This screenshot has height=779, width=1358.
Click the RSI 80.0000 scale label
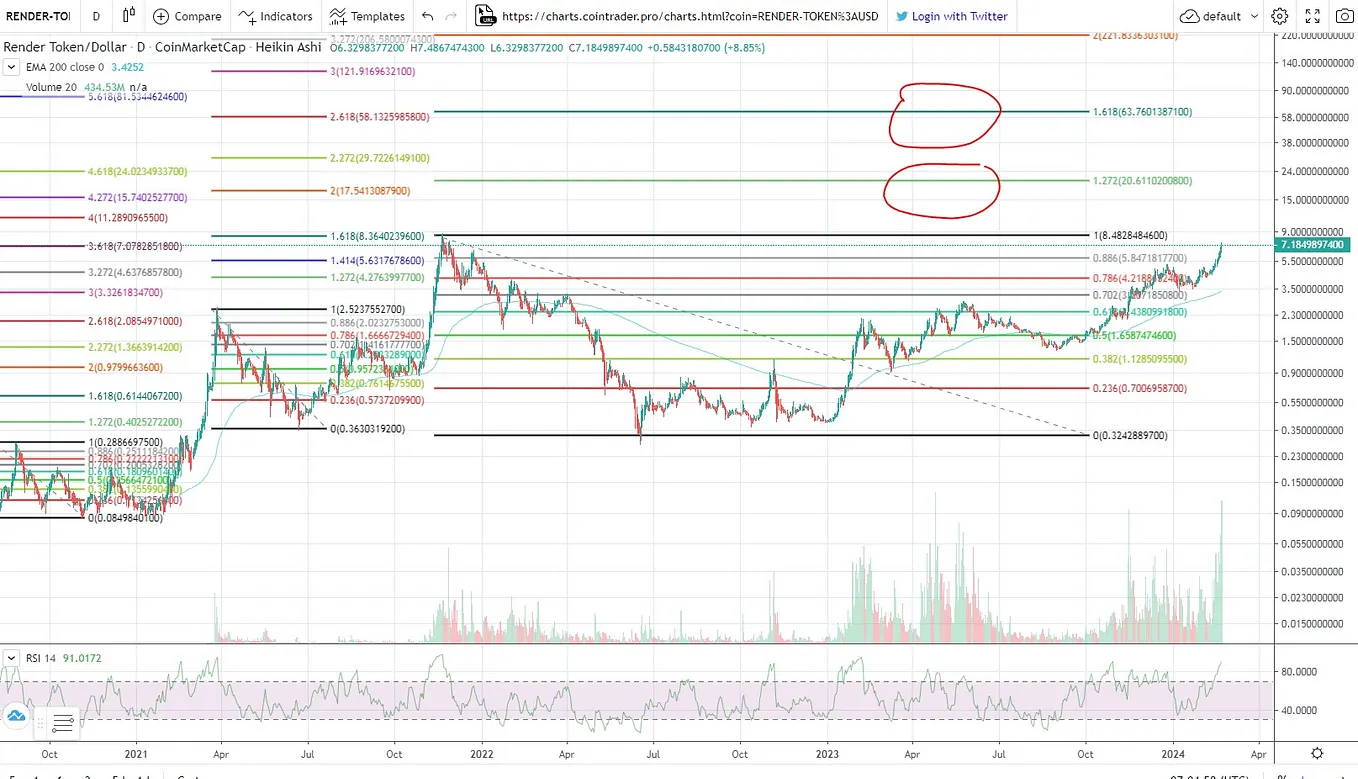tap(1297, 671)
